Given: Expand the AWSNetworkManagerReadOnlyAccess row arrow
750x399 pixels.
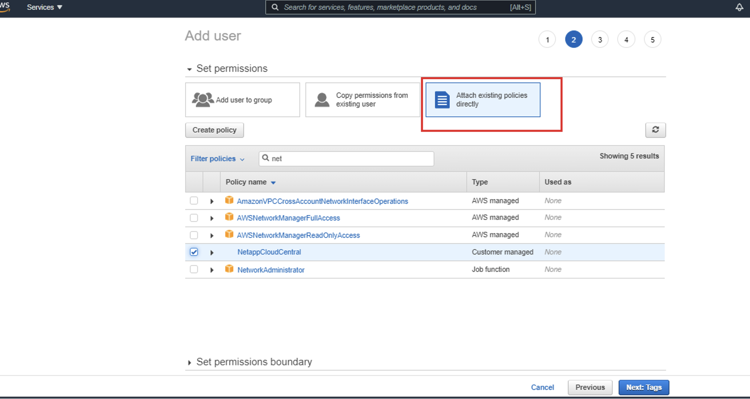Looking at the screenshot, I should (x=211, y=235).
